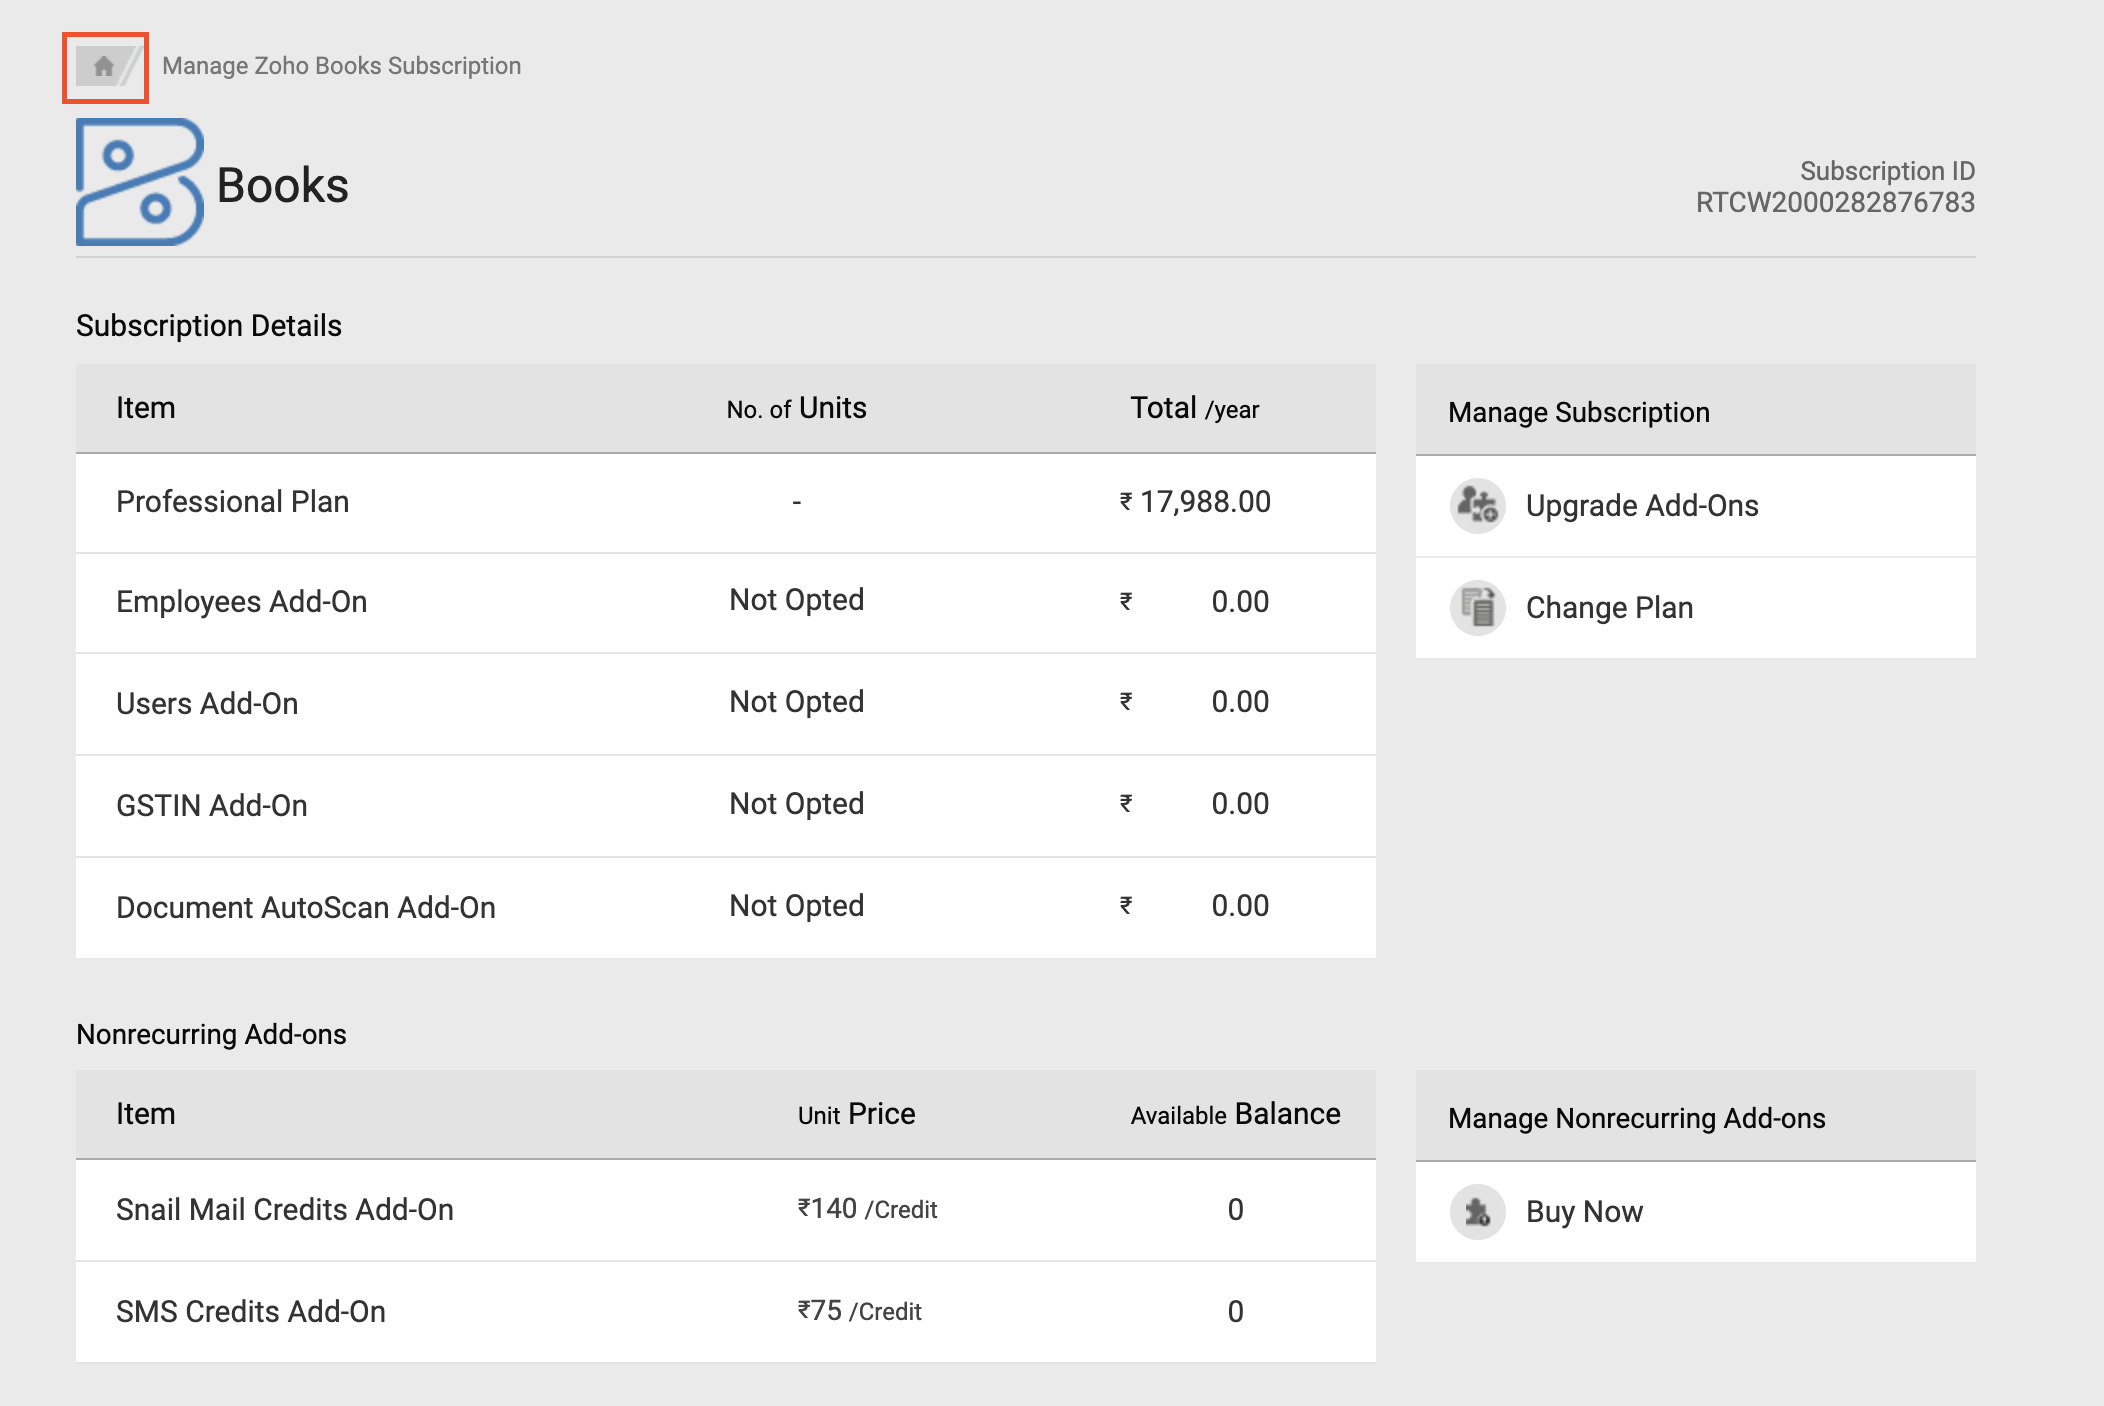Click the Buy Now icon
2104x1406 pixels.
point(1477,1212)
